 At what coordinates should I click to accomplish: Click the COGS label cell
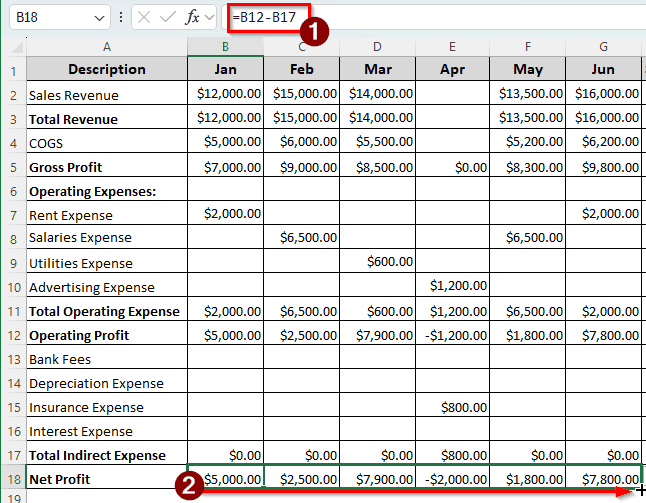point(107,141)
